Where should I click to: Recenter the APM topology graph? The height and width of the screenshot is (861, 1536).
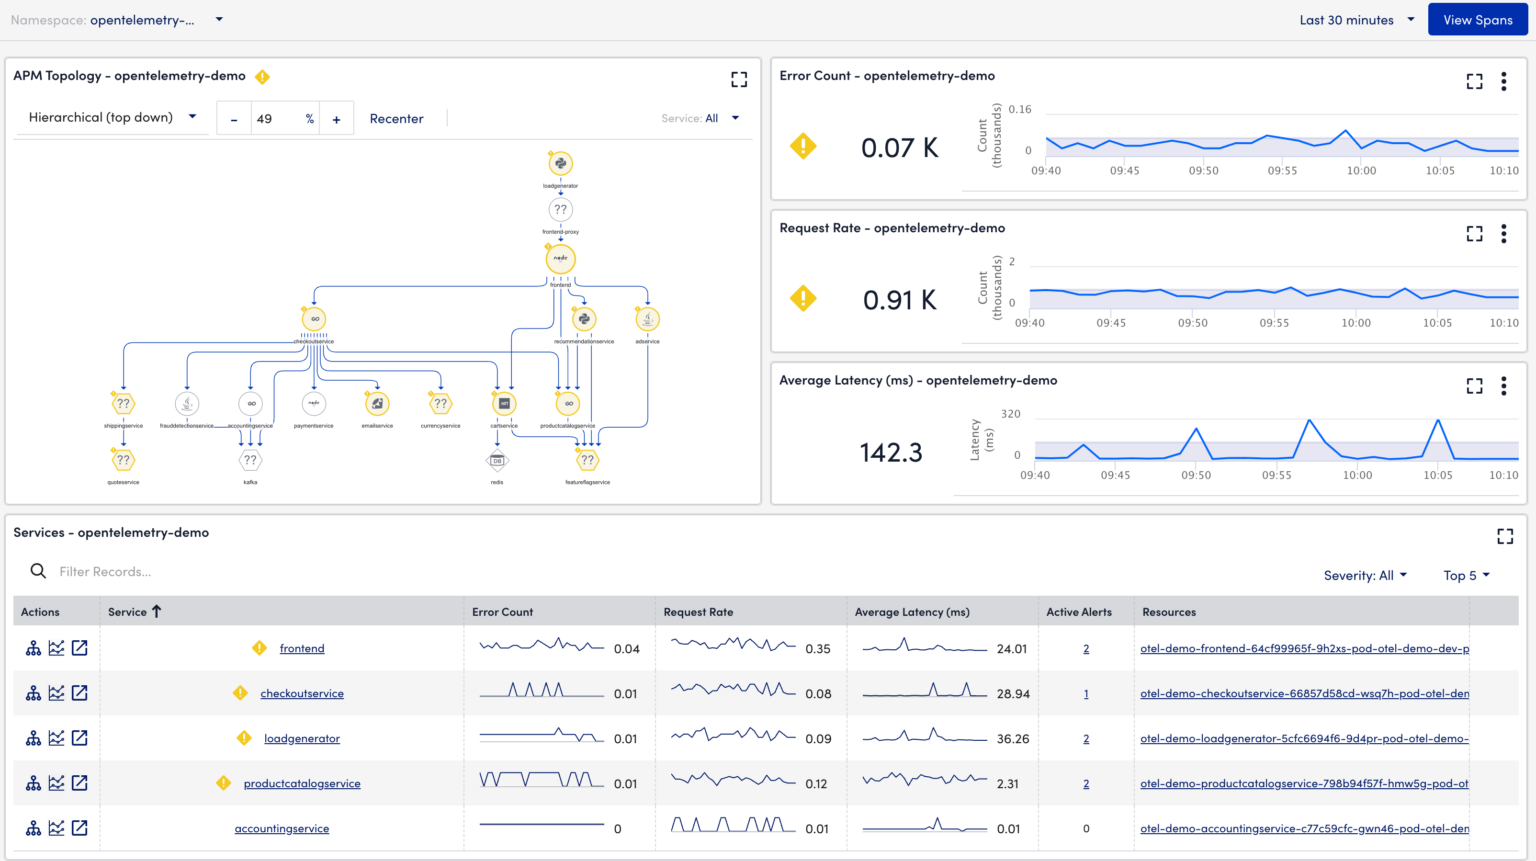tap(396, 118)
